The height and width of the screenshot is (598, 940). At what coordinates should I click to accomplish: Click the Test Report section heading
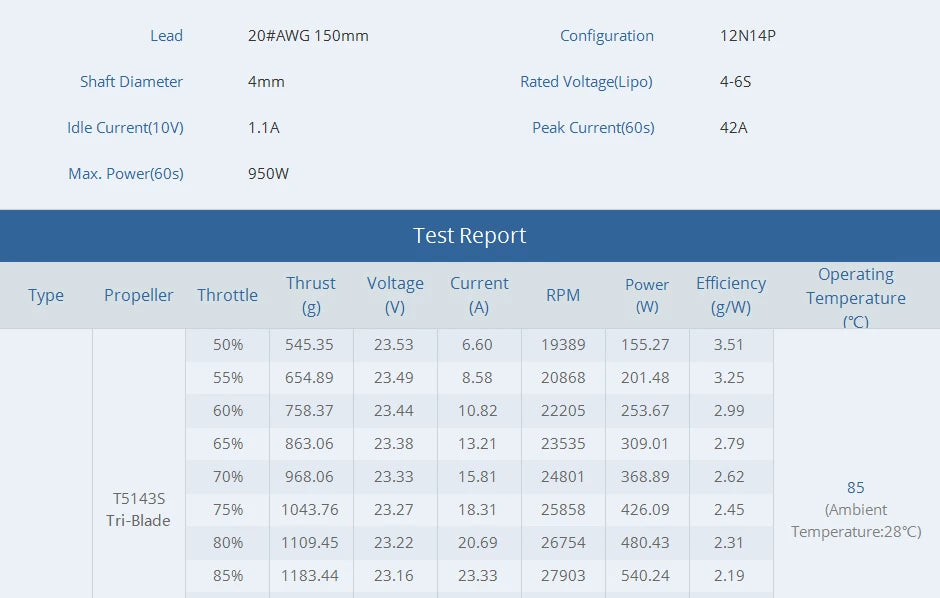(x=469, y=236)
